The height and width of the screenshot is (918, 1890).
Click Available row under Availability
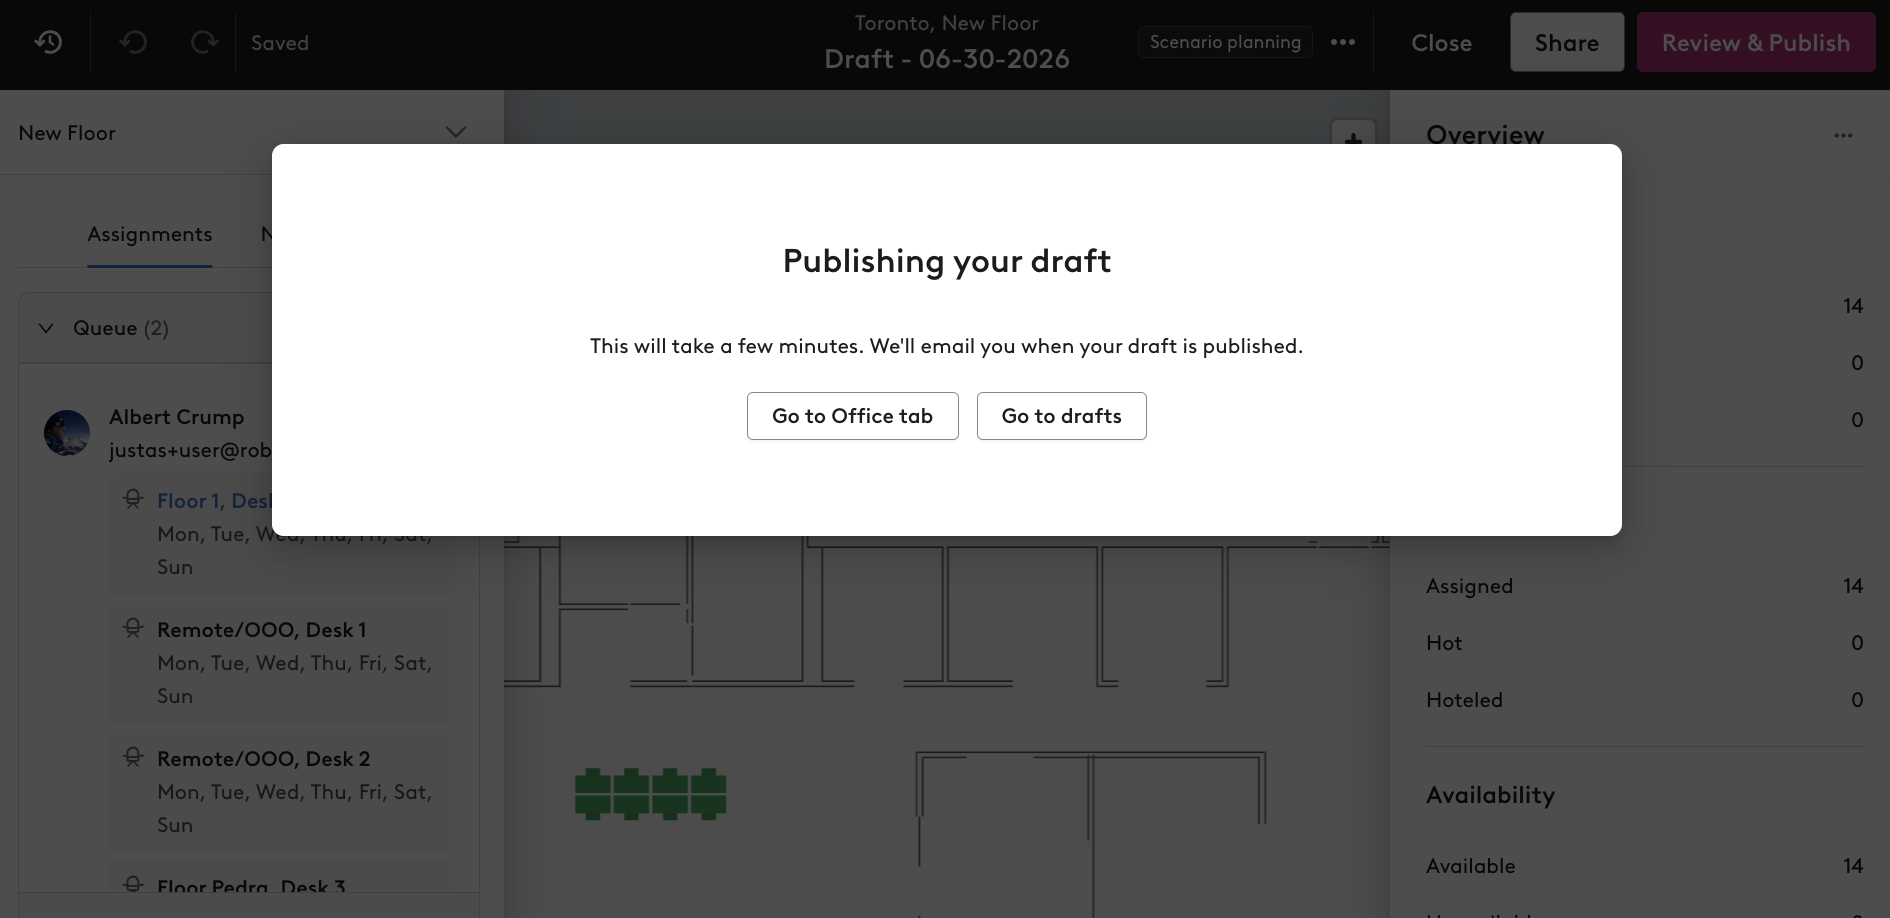click(1645, 866)
